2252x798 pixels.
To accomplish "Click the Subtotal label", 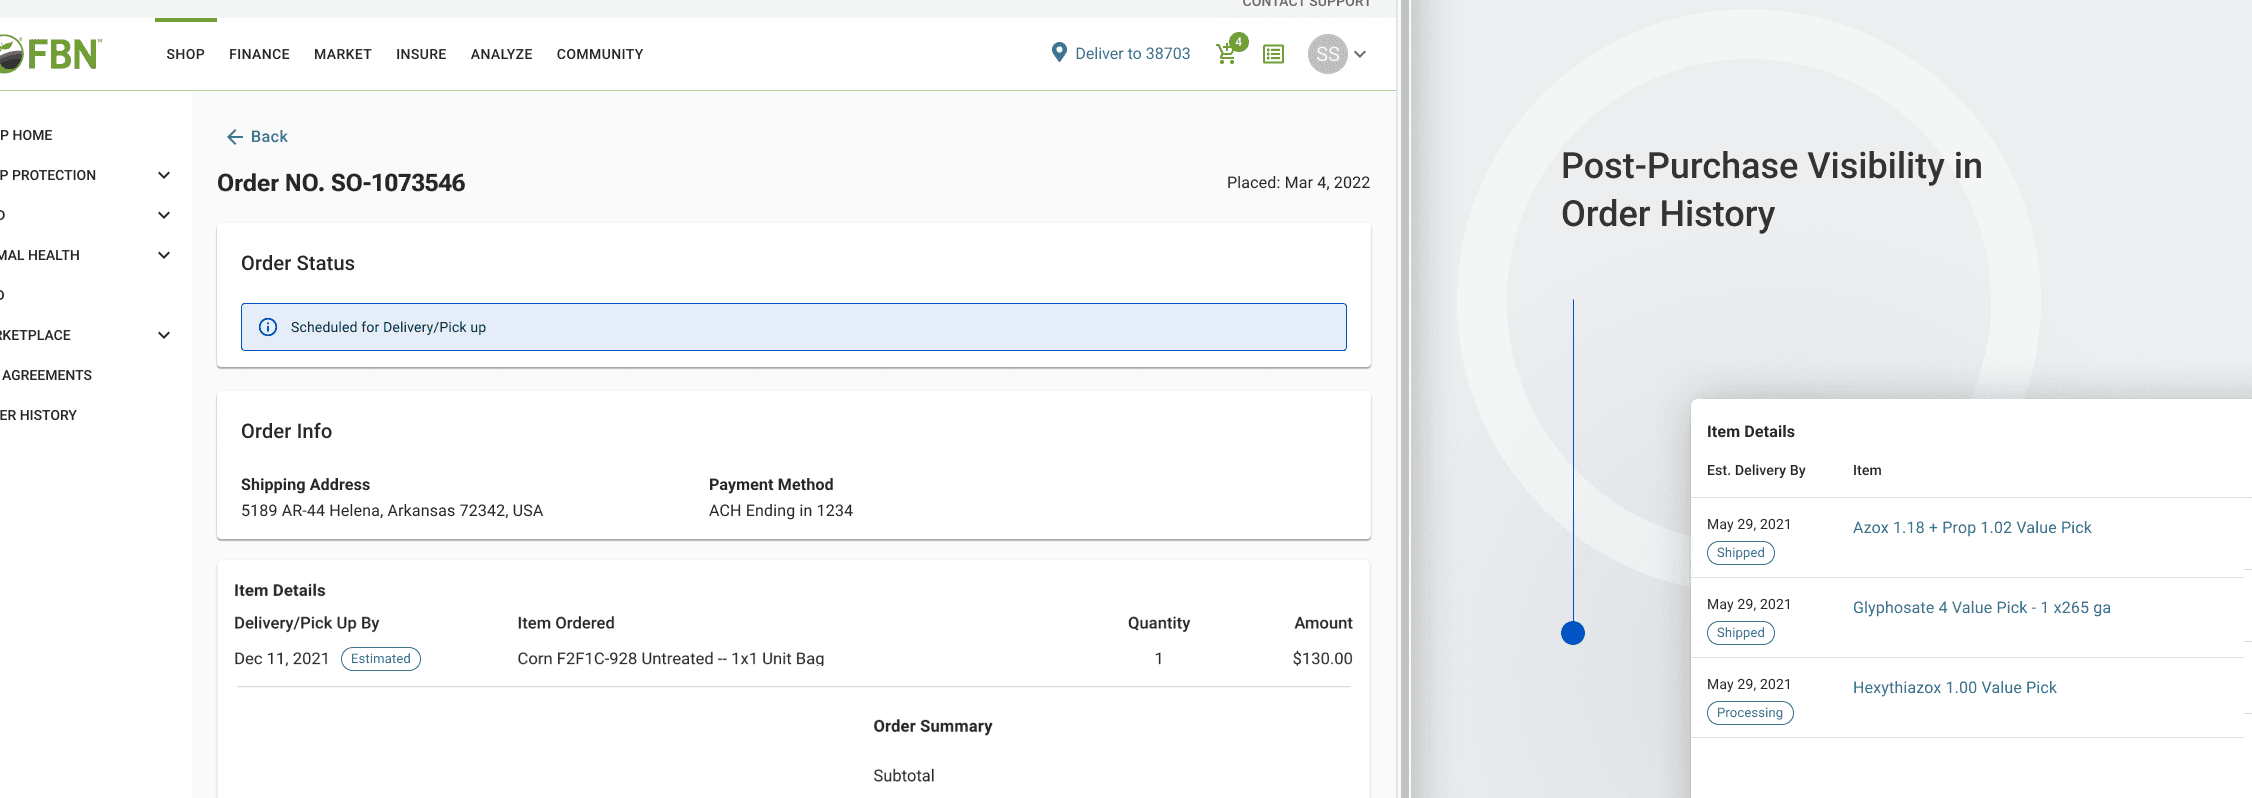I will (904, 776).
